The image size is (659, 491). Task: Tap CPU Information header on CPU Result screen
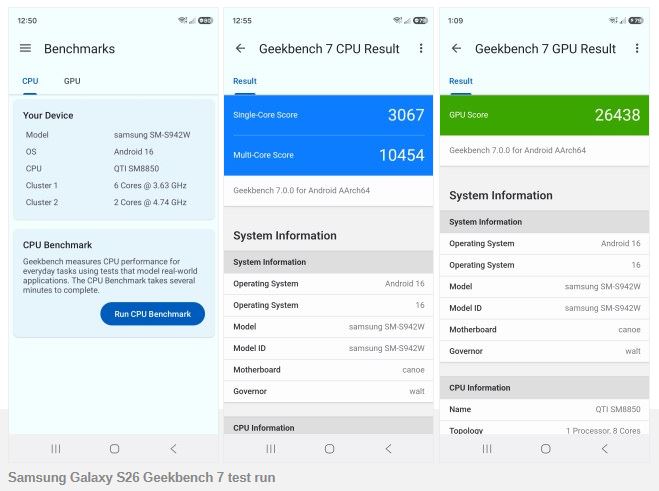coord(328,426)
